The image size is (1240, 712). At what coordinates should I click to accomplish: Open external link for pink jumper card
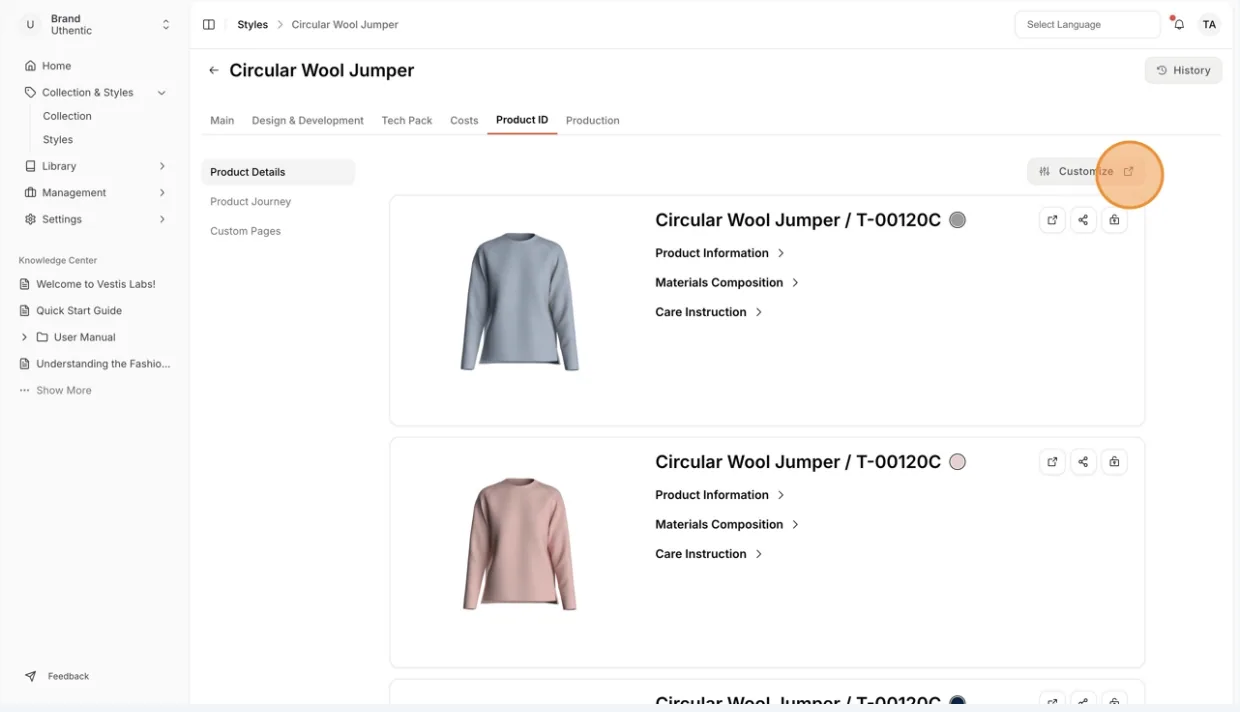(1052, 462)
